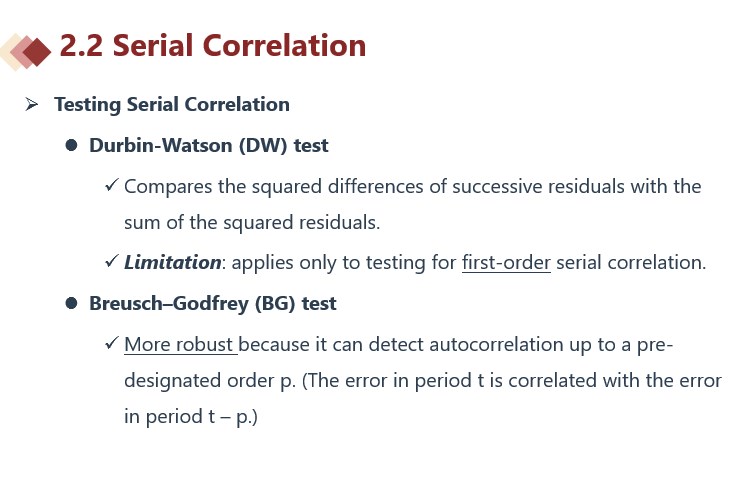Select the 'Durbin-Watson (DW) test' heading text

tap(208, 145)
